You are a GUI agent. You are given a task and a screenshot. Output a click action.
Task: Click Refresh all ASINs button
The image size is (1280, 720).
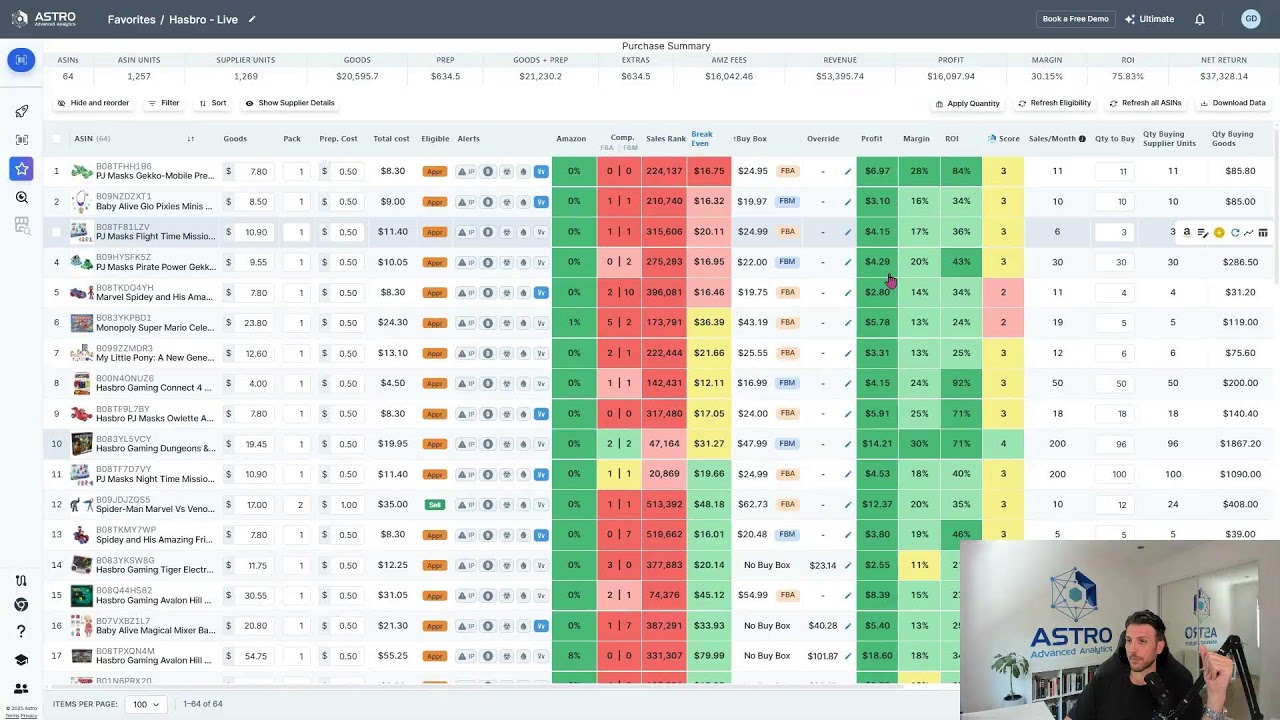click(1146, 103)
